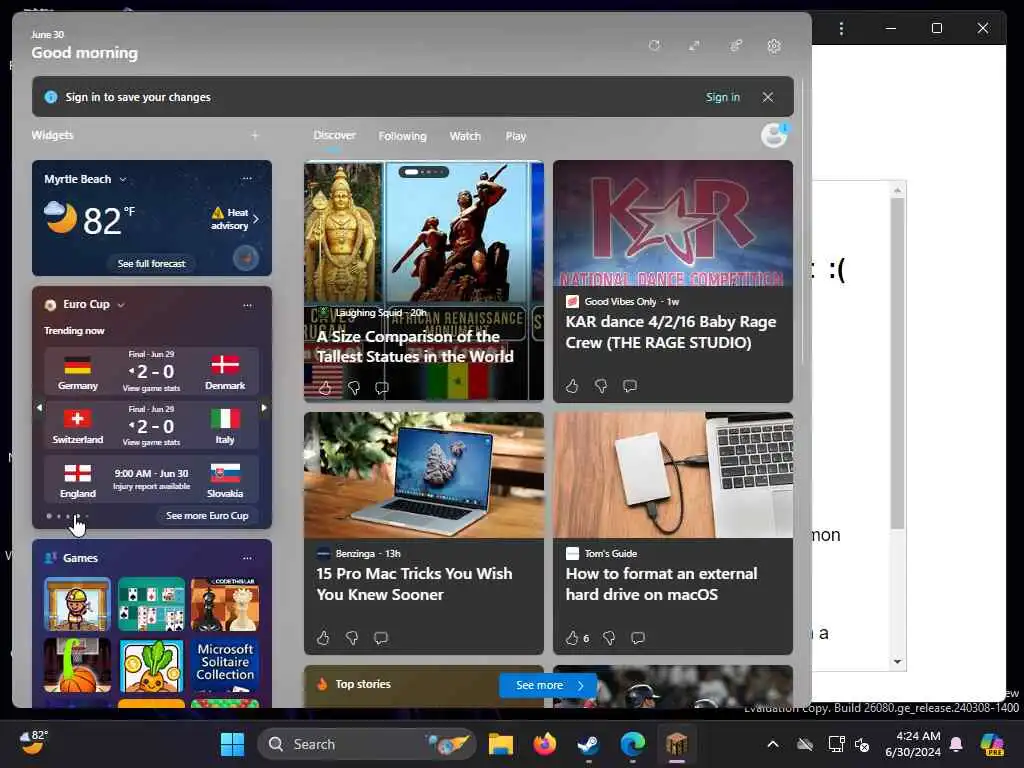Open the share feedback icon in the widgets header
1024x768 pixels.
(735, 46)
